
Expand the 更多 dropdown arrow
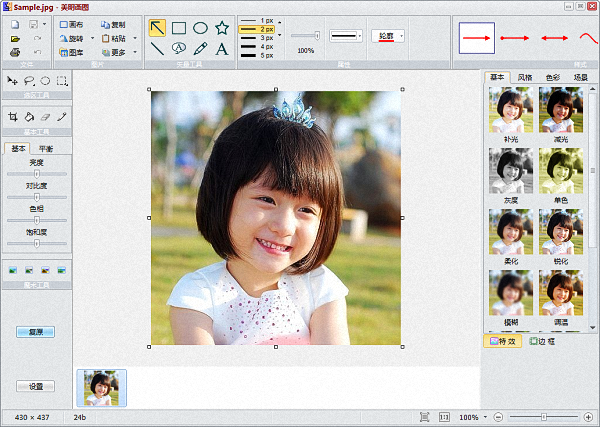(x=136, y=51)
